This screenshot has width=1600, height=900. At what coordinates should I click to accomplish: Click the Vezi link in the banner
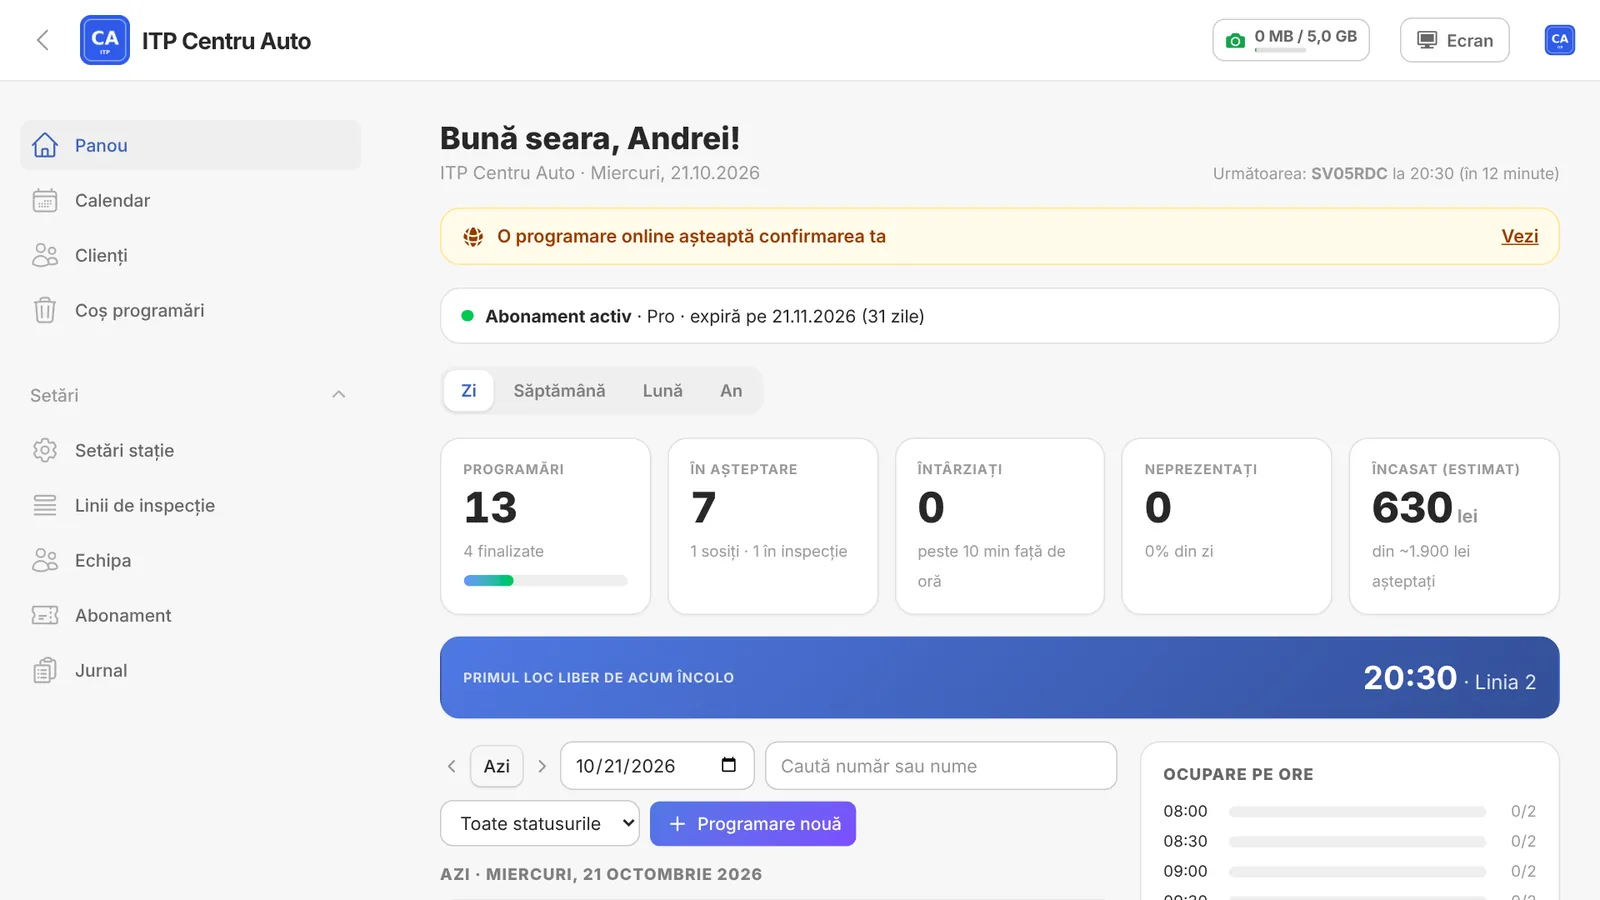(x=1520, y=236)
